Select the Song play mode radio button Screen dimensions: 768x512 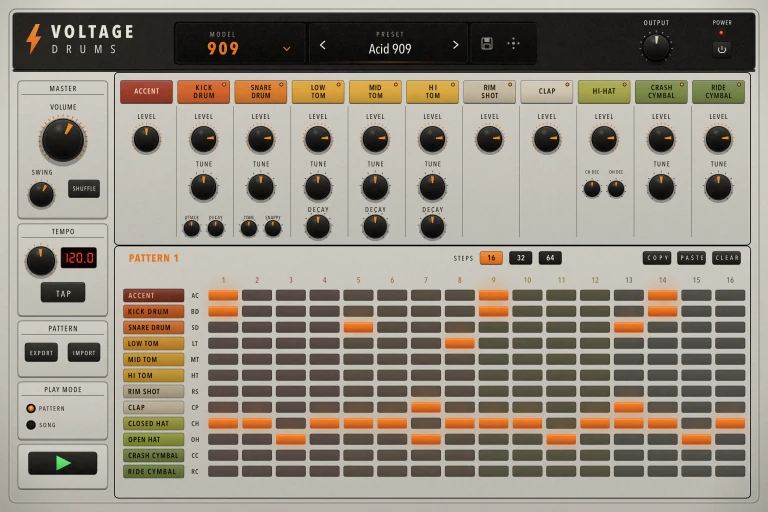[x=31, y=425]
